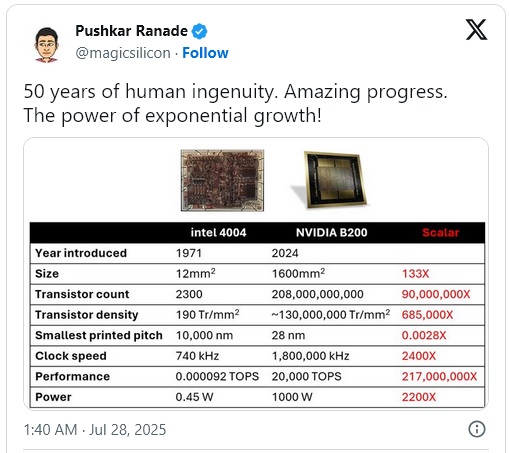
Task: Click the 217,000,000X performance scalar value
Action: tap(439, 376)
